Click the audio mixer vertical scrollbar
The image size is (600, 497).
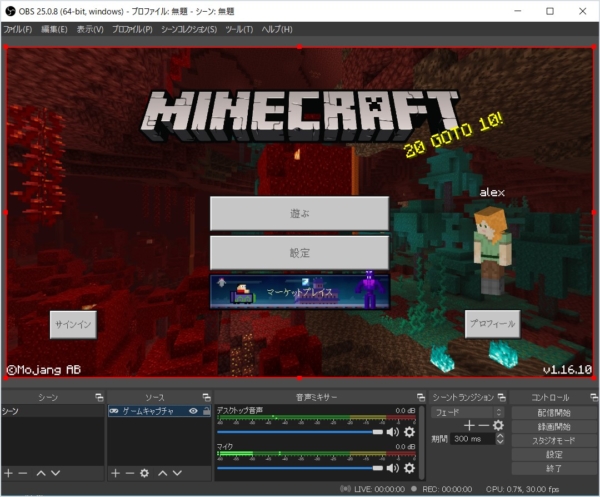click(422, 442)
